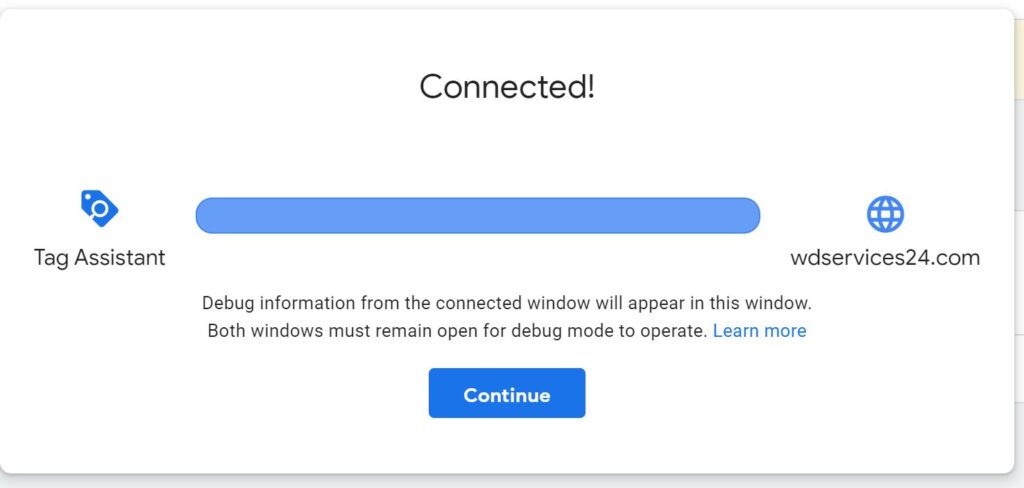This screenshot has width=1024, height=488.
Task: Click the "Both windows must remain open" sentence
Action: pos(457,331)
